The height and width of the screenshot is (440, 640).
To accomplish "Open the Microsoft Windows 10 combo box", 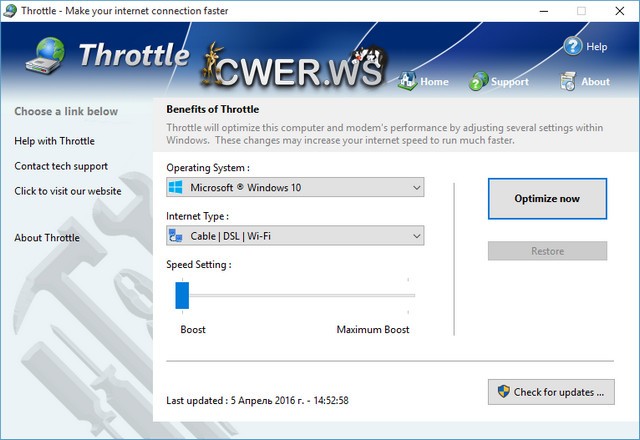I will point(295,188).
